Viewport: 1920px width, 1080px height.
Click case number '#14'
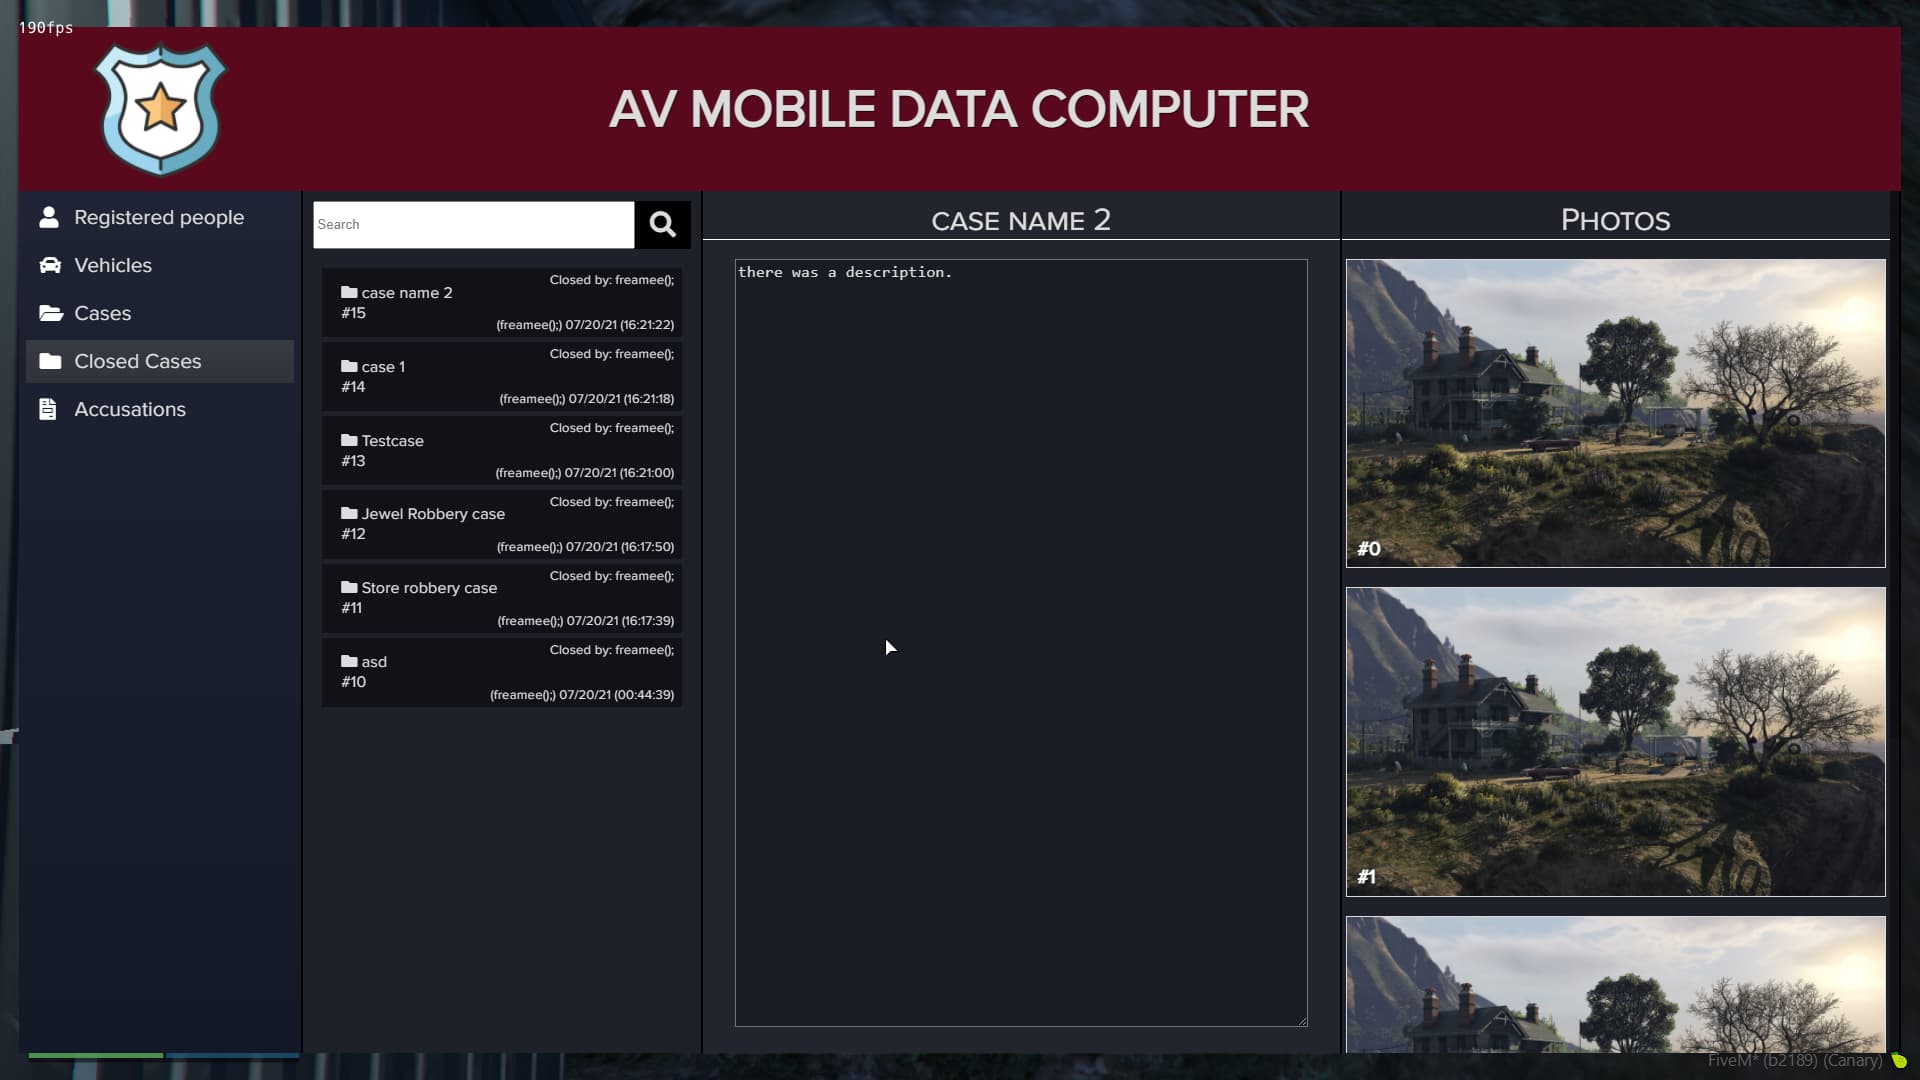pyautogui.click(x=353, y=387)
